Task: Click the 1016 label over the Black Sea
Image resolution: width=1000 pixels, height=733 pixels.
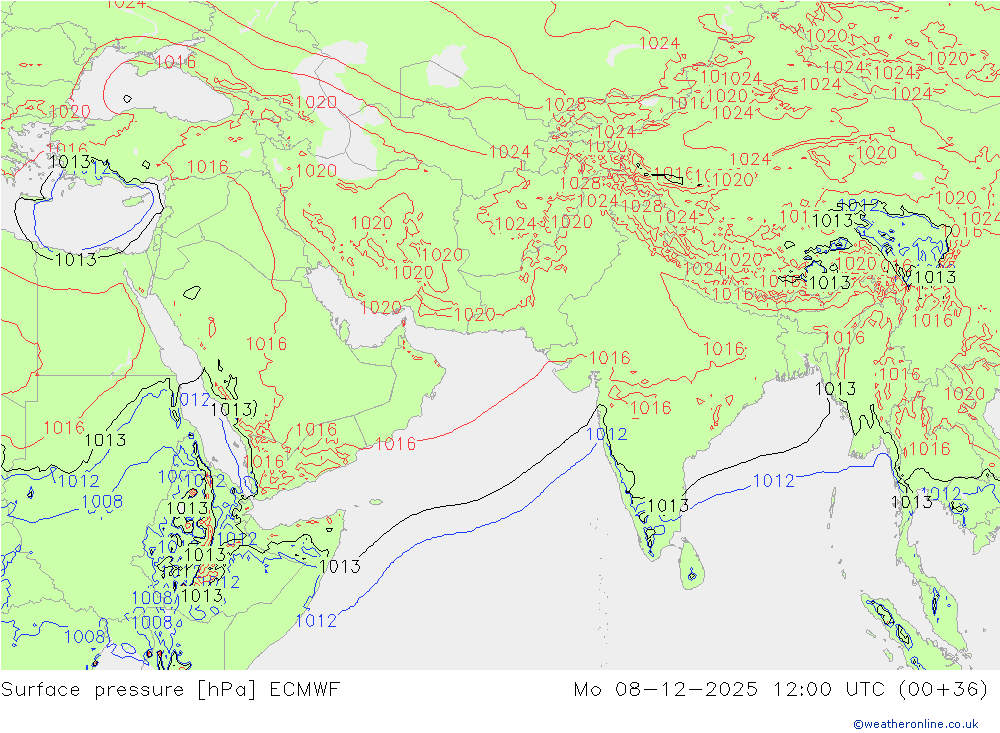Action: [175, 61]
